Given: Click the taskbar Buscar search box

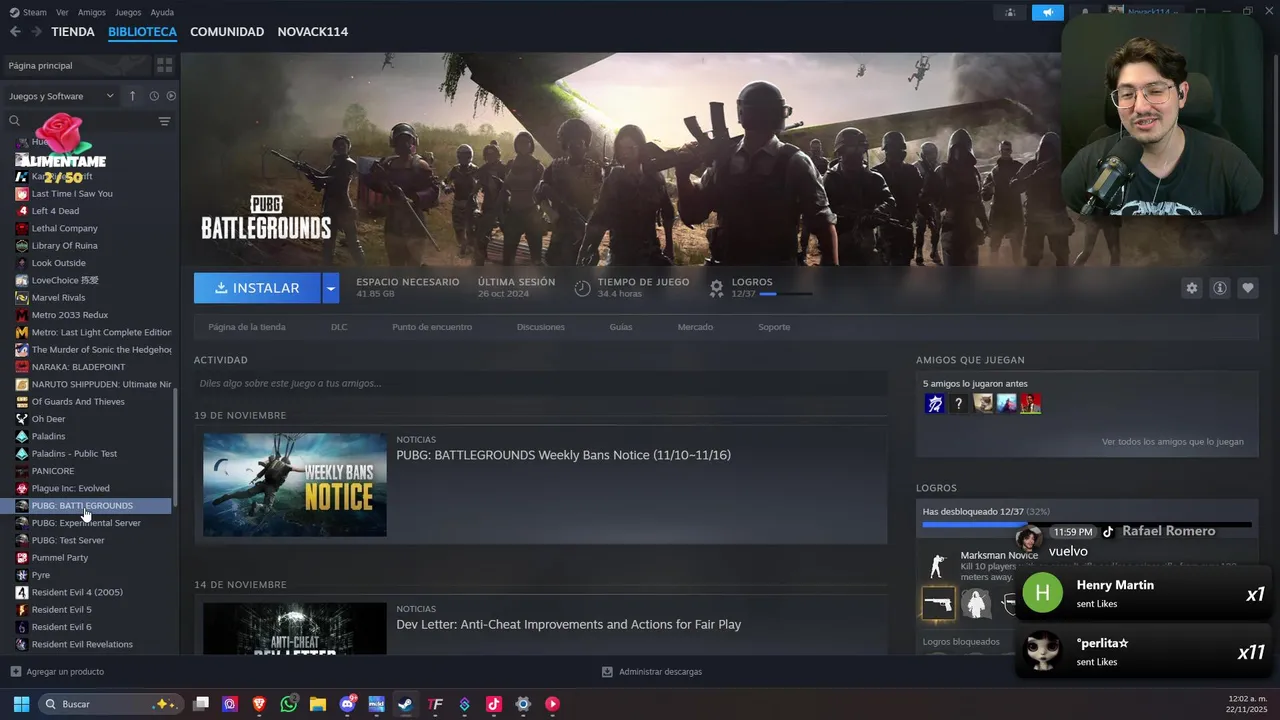Looking at the screenshot, I should coord(111,704).
